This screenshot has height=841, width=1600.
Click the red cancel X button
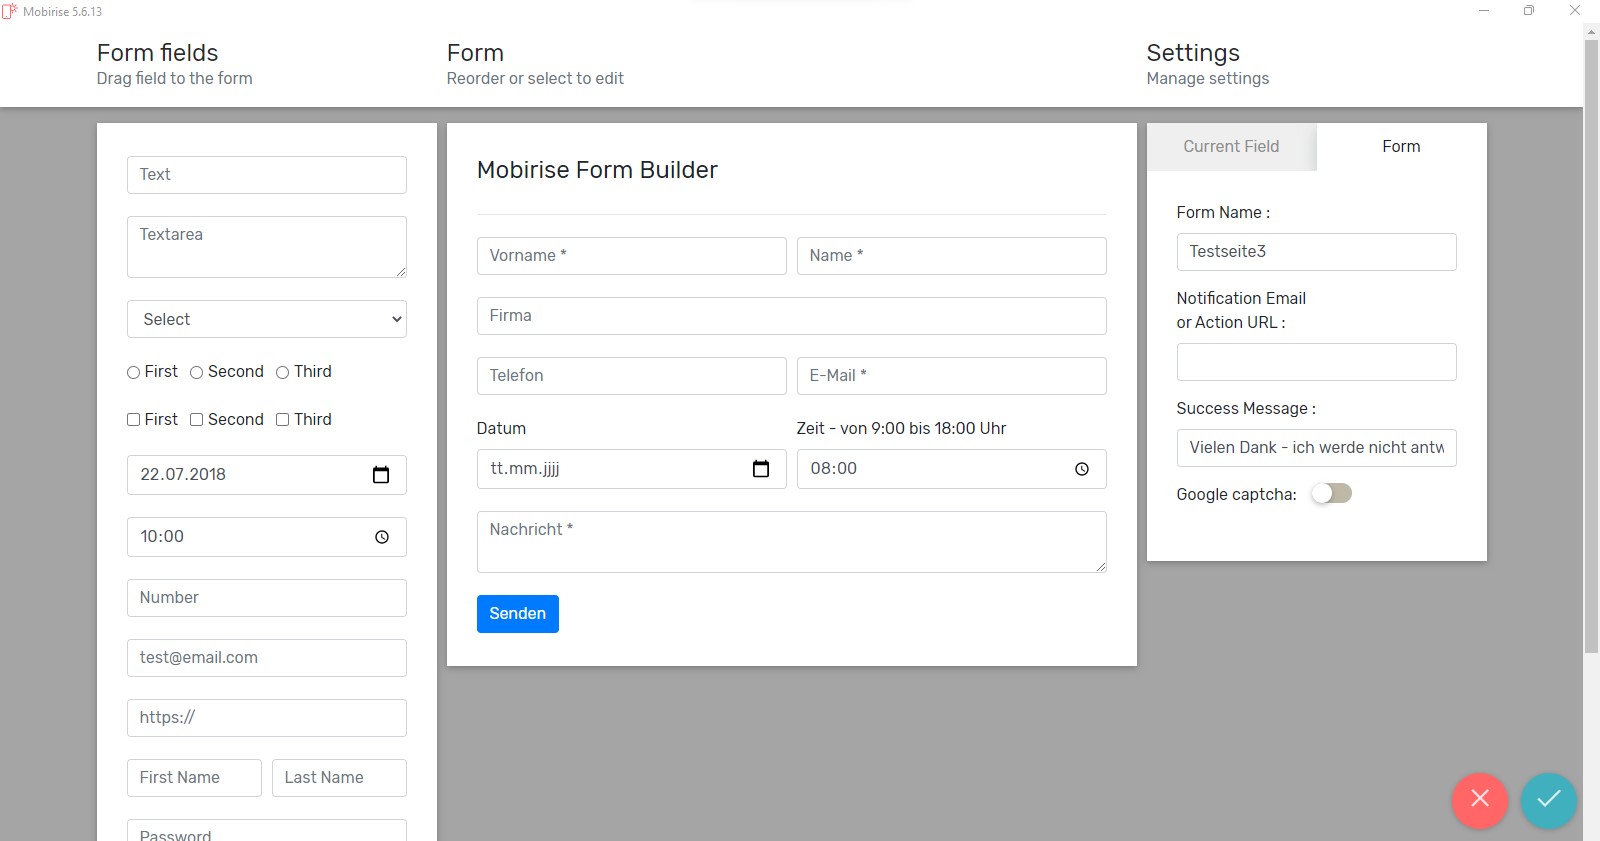1479,800
